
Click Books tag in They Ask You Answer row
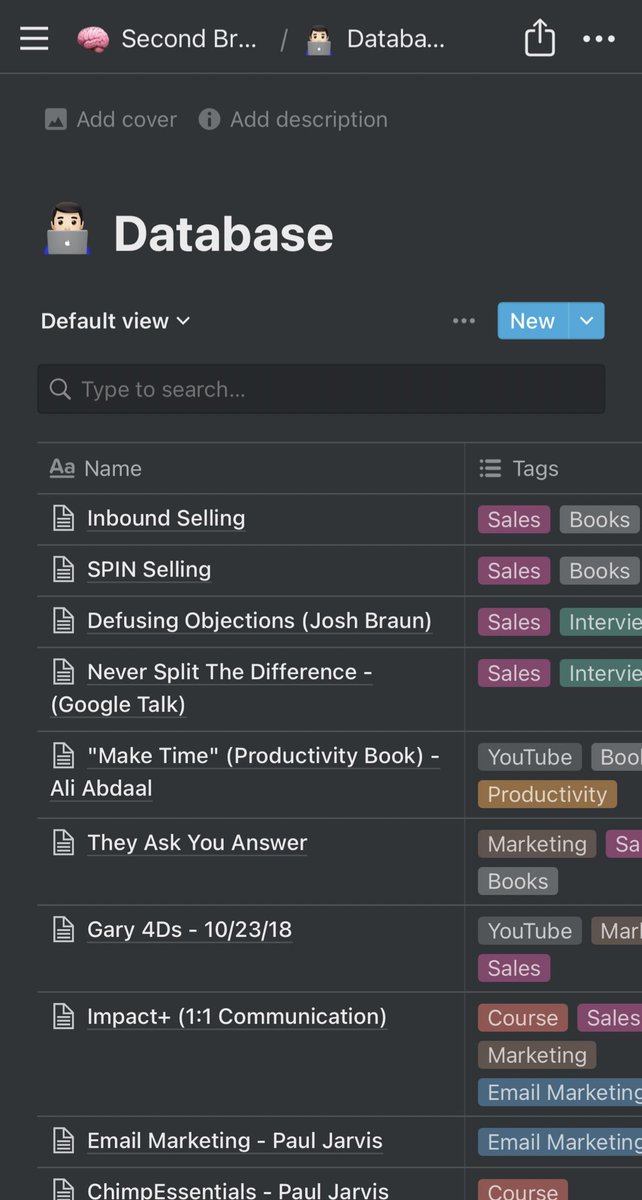(x=518, y=881)
